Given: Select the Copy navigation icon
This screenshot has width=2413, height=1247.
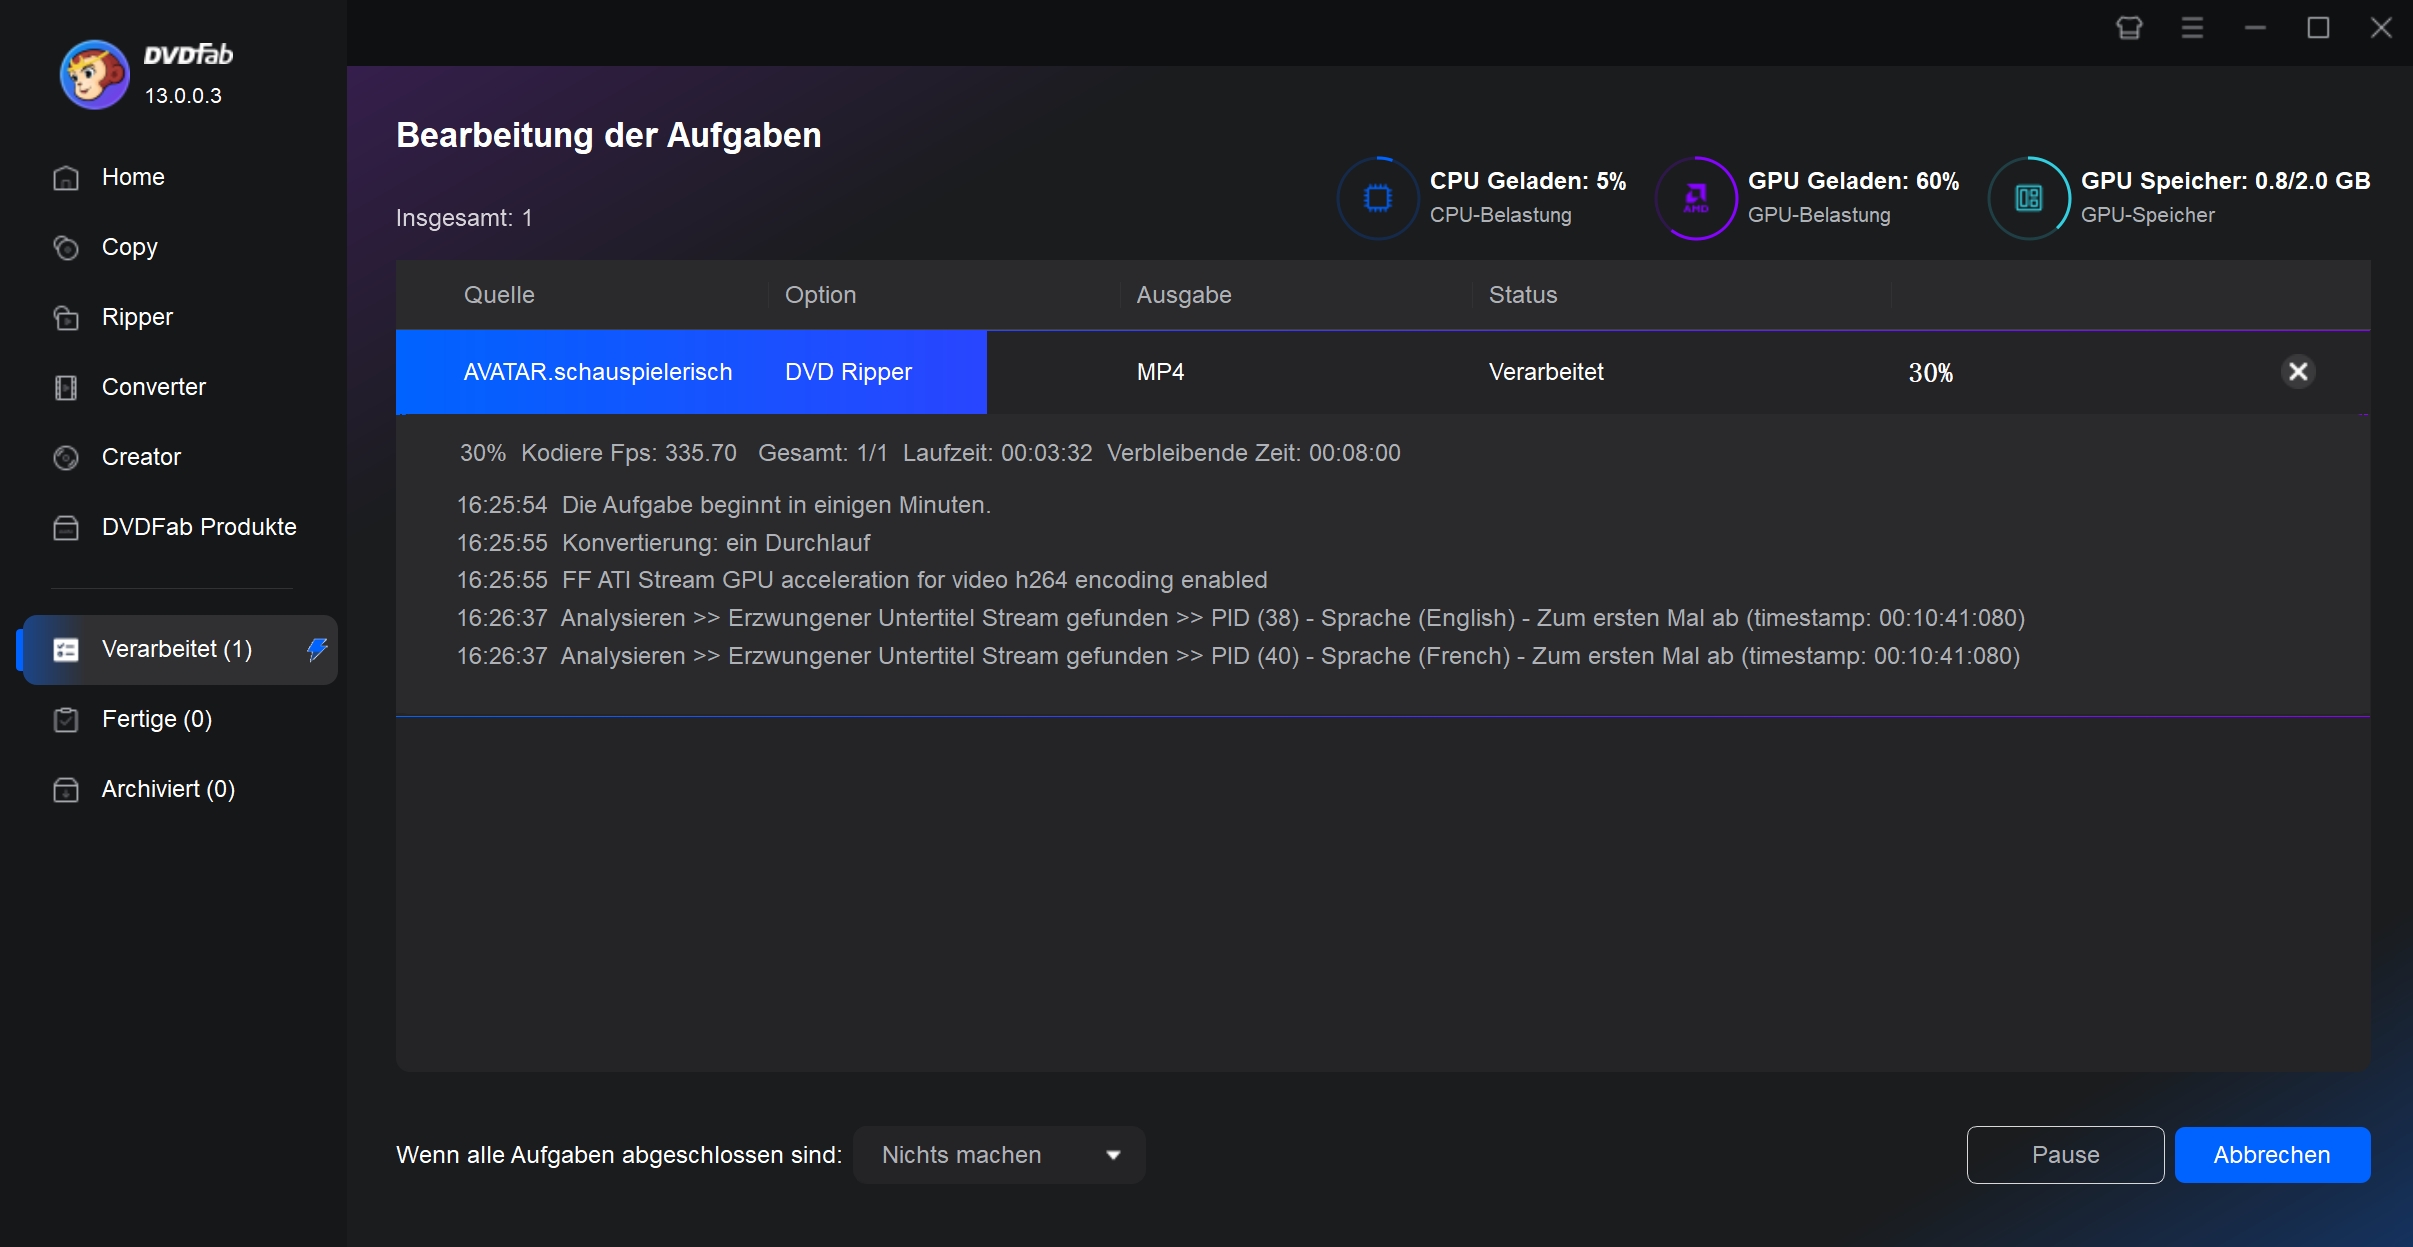Looking at the screenshot, I should coord(64,247).
